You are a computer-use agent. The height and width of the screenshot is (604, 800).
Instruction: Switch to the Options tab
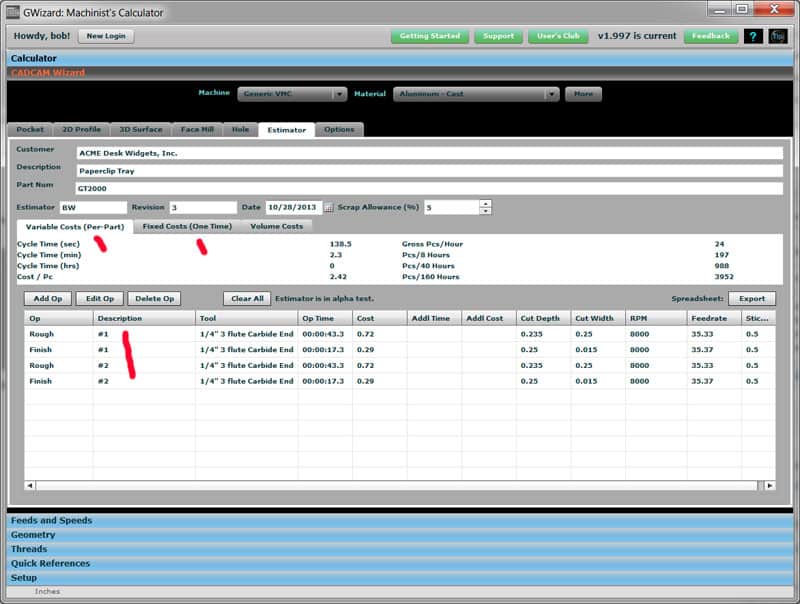340,129
